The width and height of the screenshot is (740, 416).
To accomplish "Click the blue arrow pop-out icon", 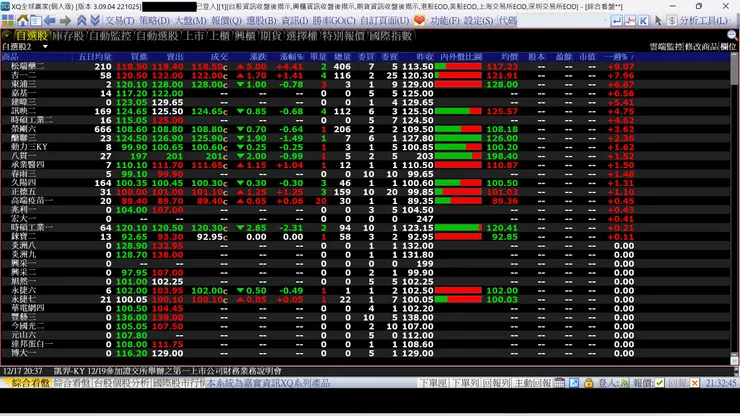I will [x=574, y=383].
